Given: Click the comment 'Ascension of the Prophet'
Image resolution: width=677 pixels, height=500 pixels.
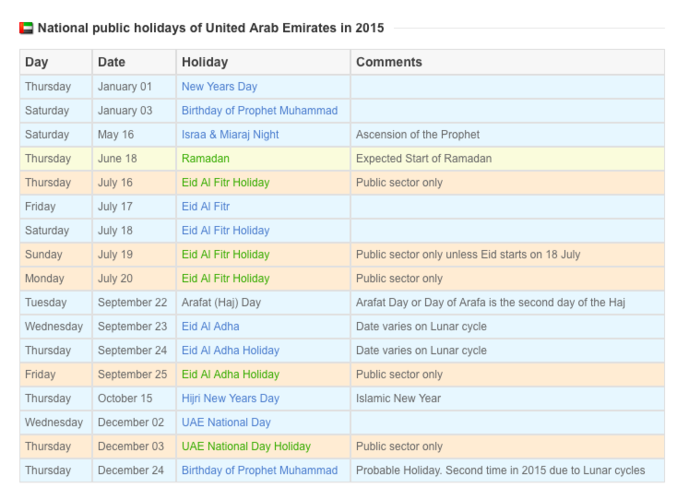Looking at the screenshot, I should [x=418, y=135].
